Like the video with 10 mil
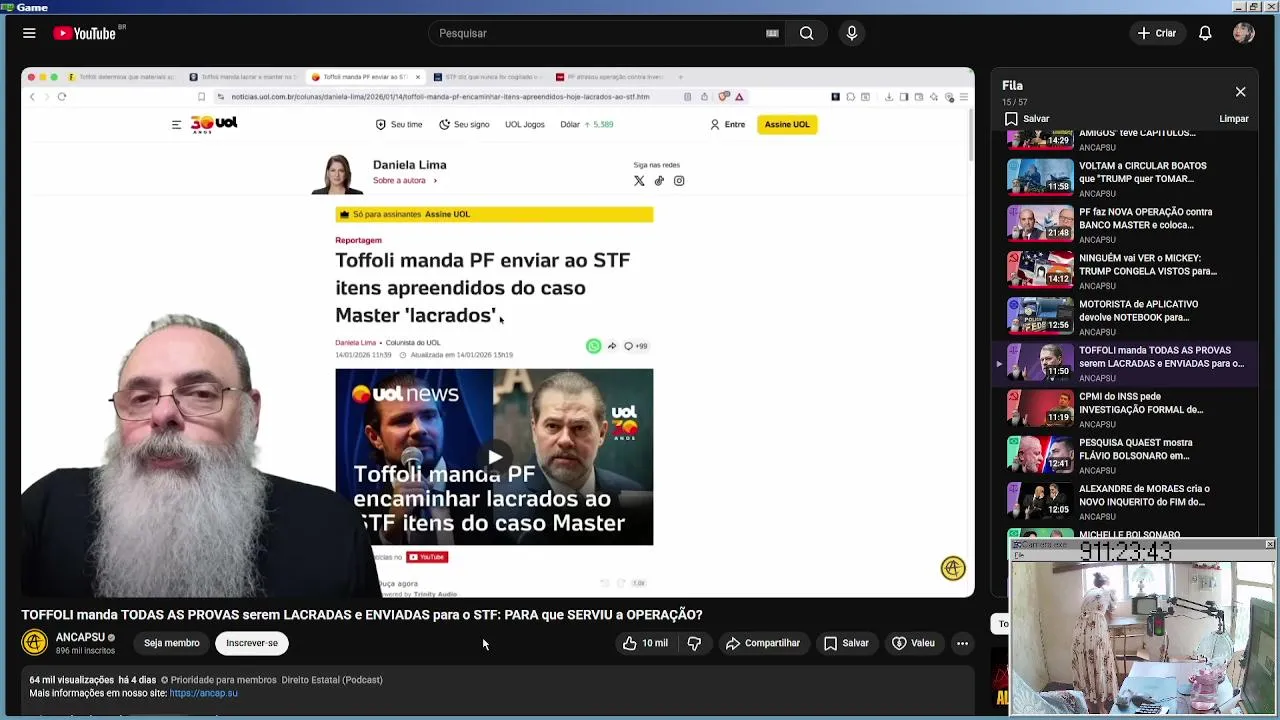The image size is (1280, 720). coord(645,643)
